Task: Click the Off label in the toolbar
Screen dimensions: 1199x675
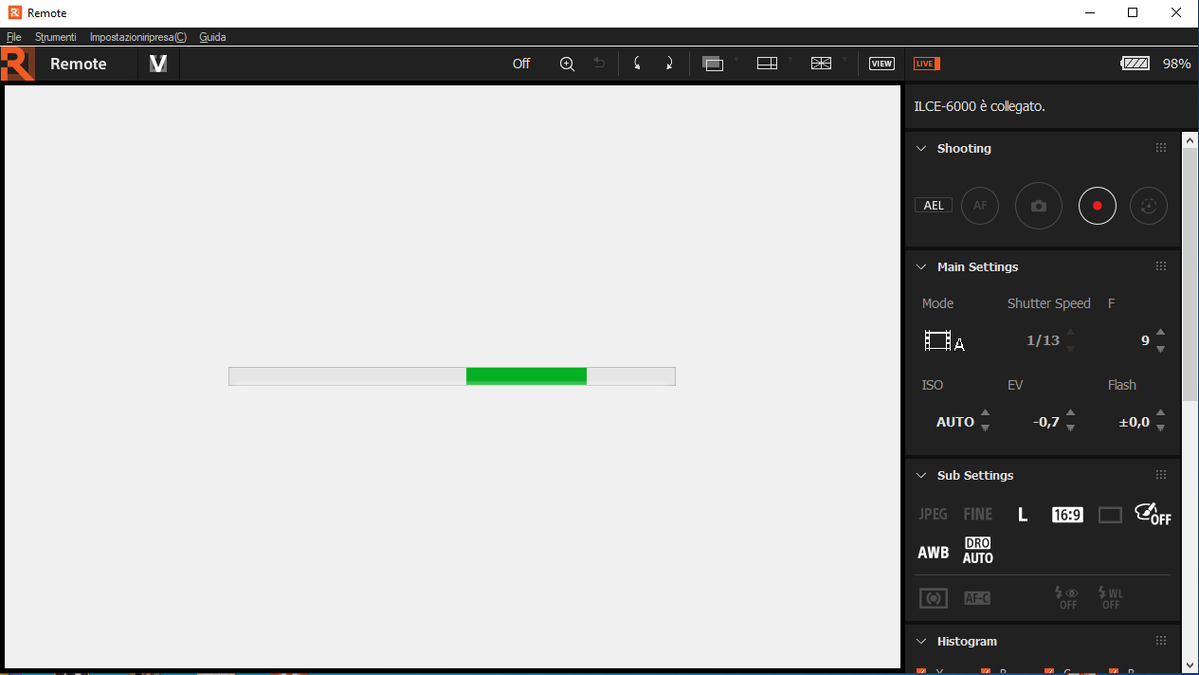Action: coord(521,64)
